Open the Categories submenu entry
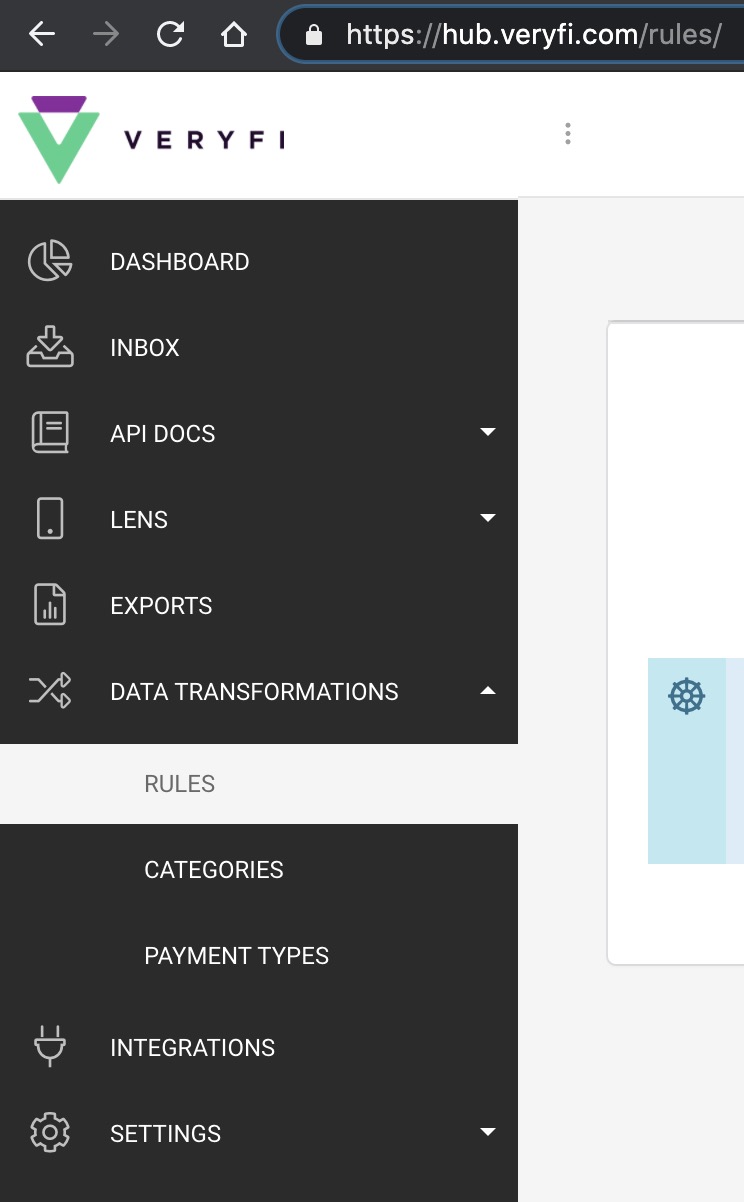This screenshot has width=744, height=1202. [213, 869]
